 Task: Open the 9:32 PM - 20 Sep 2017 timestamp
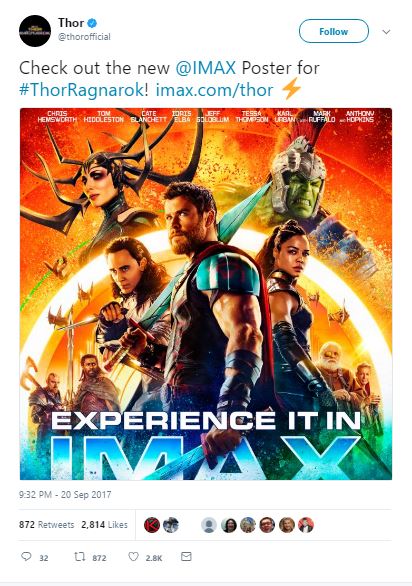point(65,494)
